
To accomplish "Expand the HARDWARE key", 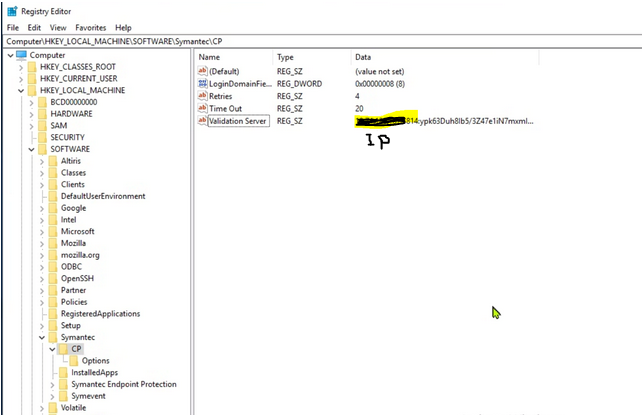I will tap(32, 114).
